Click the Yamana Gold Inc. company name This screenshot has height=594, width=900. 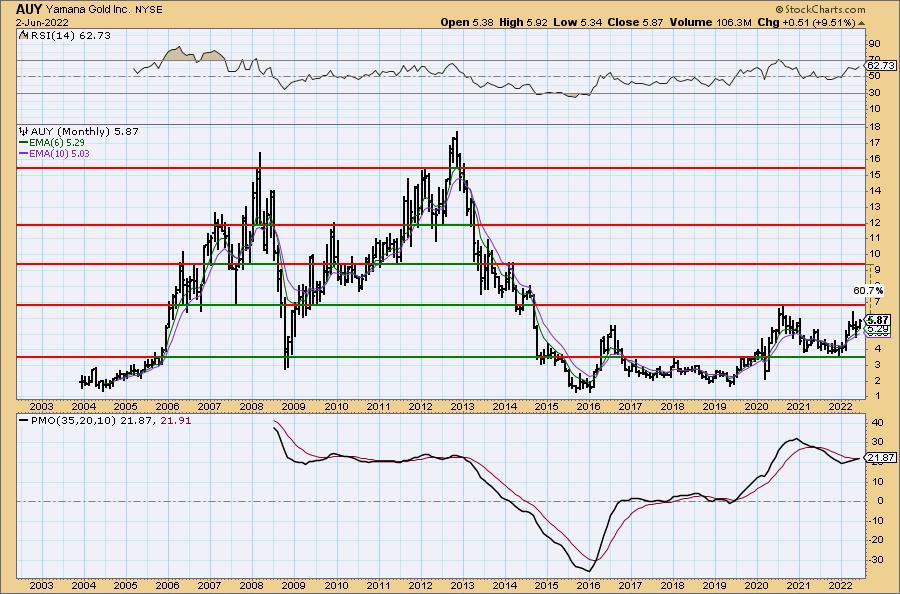point(89,10)
